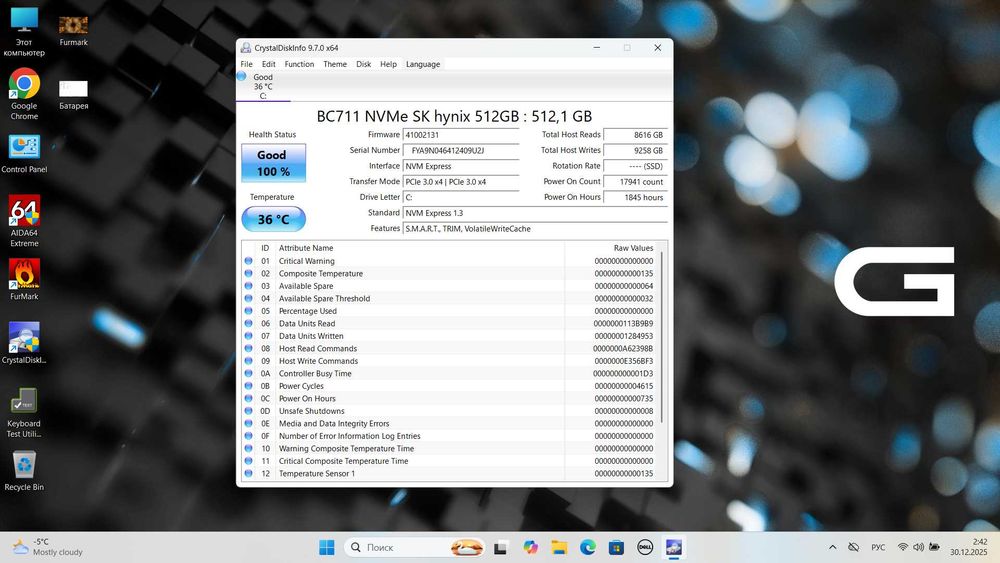The image size is (1000, 563).
Task: Select the Available Spare Threshold row
Action: pyautogui.click(x=450, y=298)
